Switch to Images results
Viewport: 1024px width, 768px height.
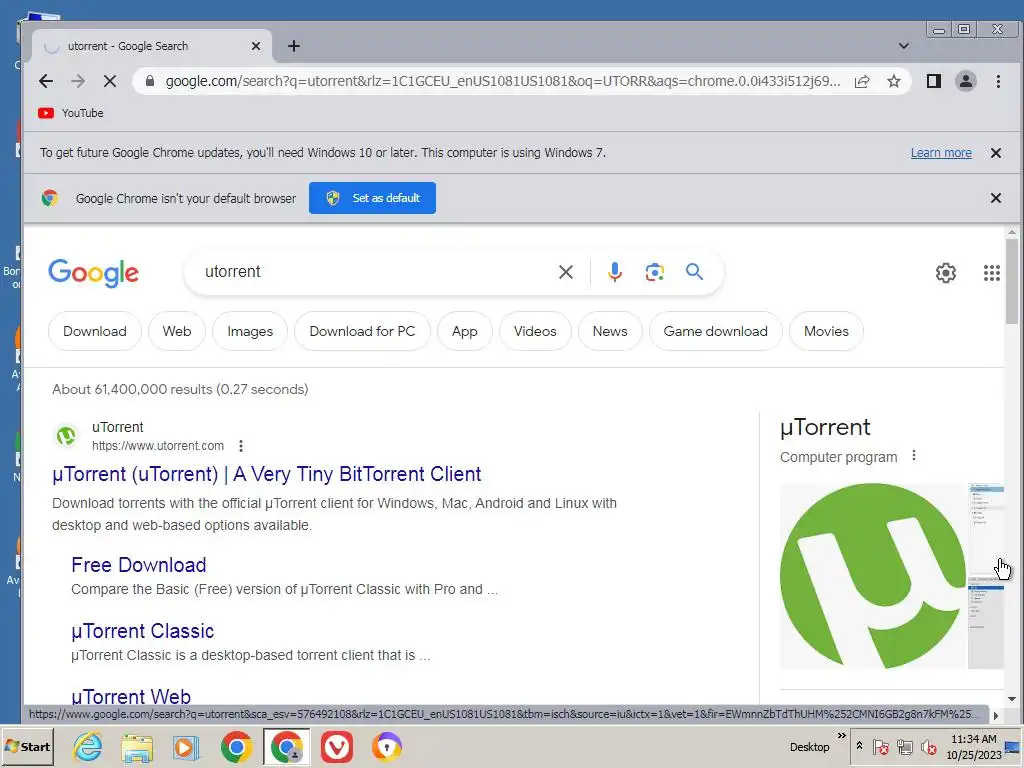click(250, 331)
